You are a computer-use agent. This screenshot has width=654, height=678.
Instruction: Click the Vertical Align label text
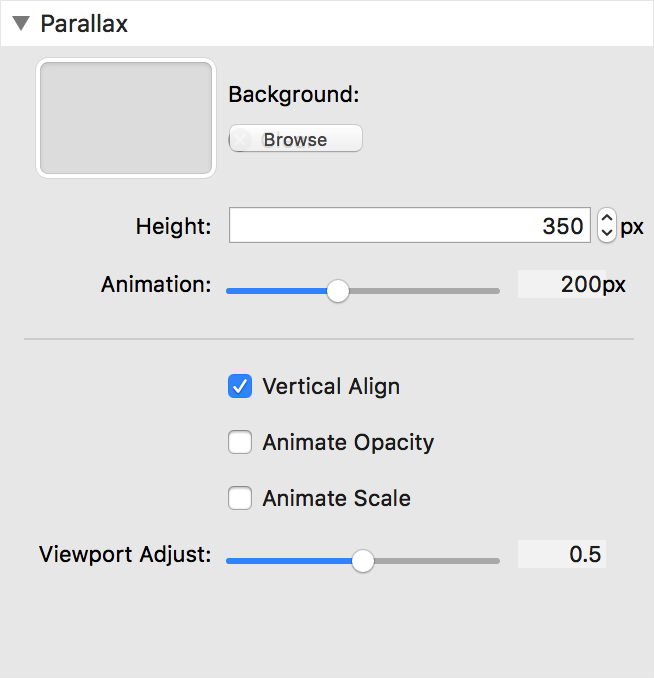pyautogui.click(x=331, y=386)
